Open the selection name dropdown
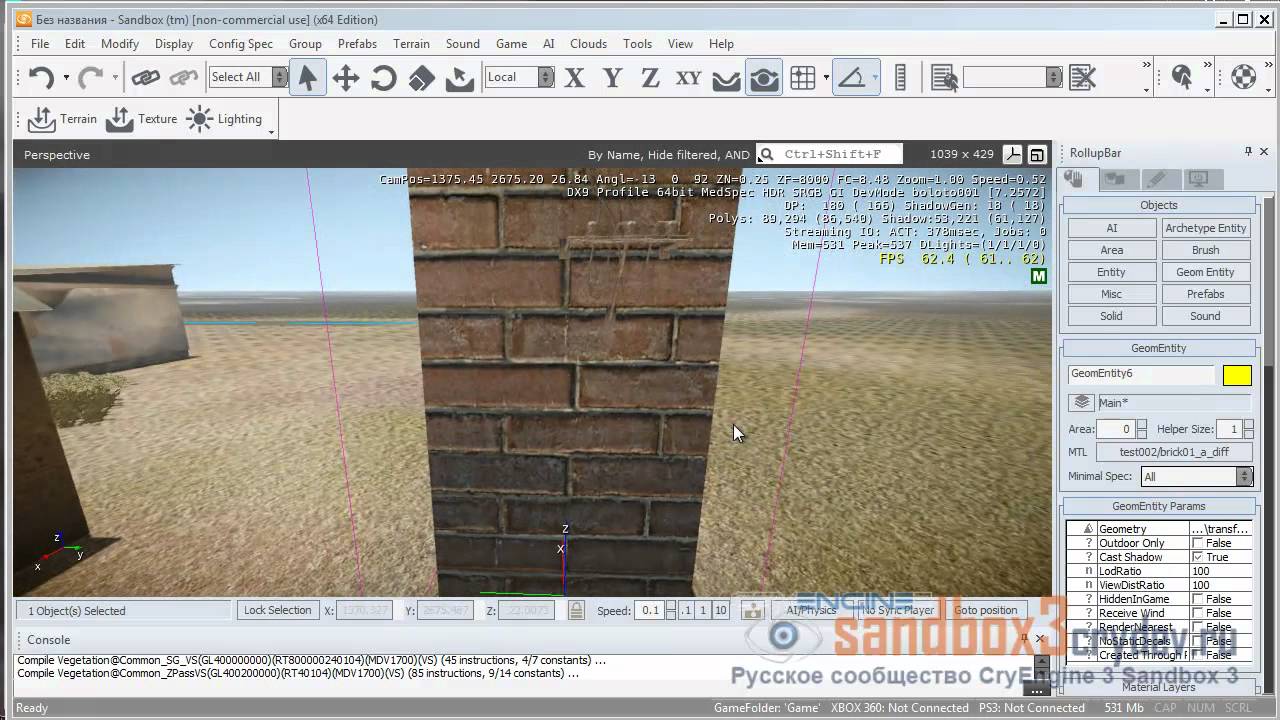This screenshot has width=1280, height=720. [1012, 77]
